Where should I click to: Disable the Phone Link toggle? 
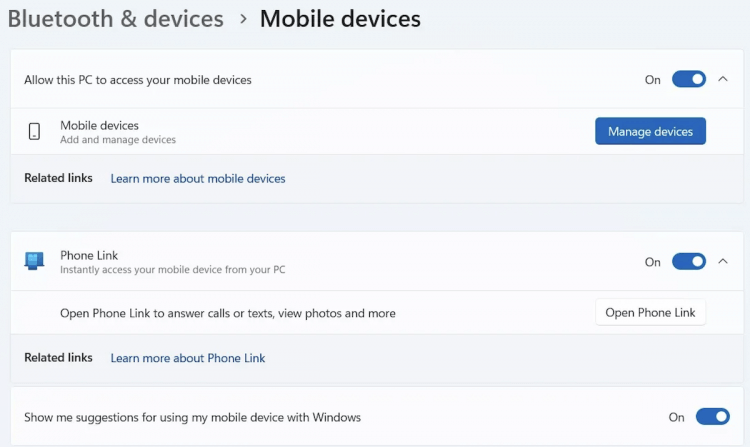click(689, 262)
